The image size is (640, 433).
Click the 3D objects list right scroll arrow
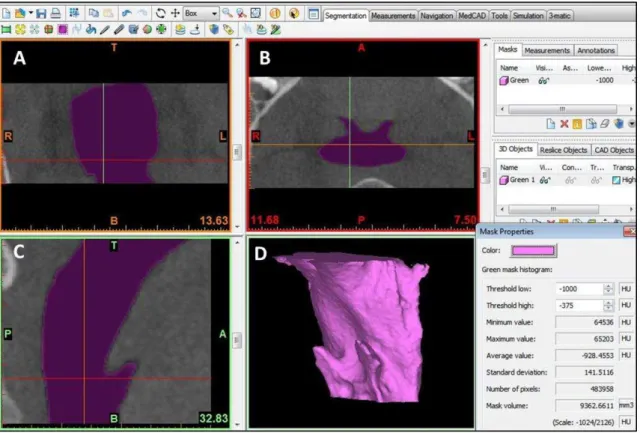coord(631,209)
